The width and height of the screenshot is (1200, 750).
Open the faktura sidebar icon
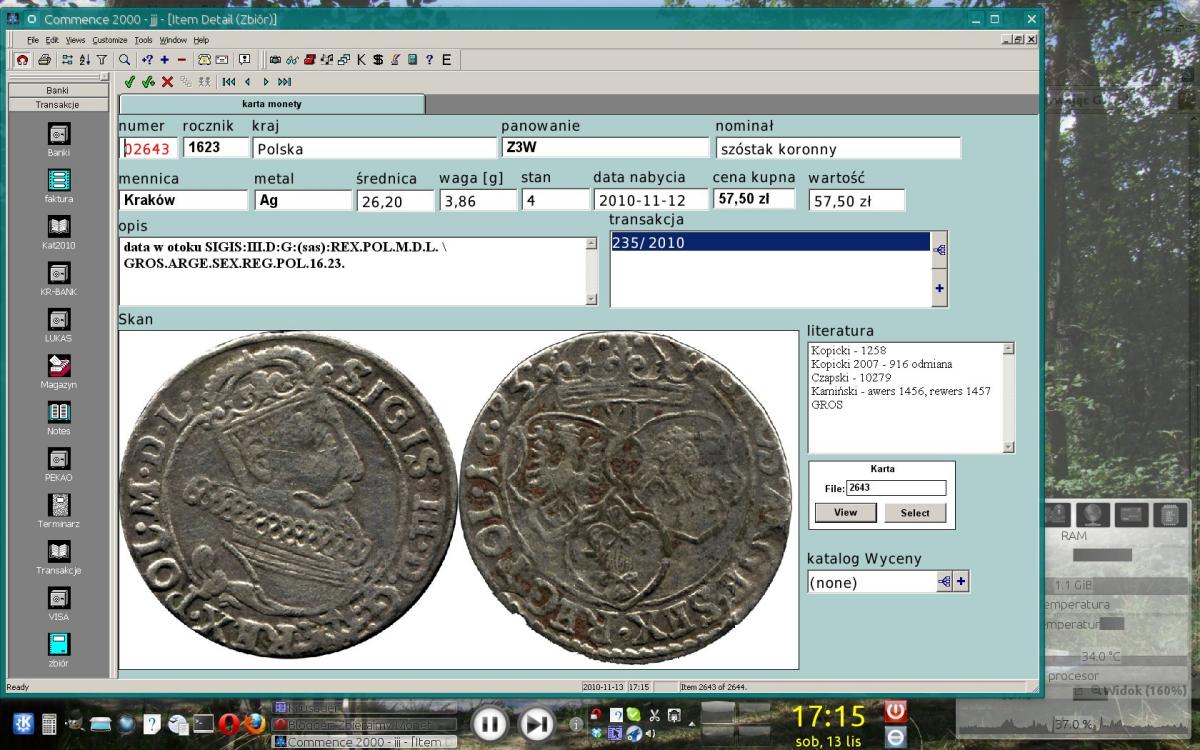point(58,180)
